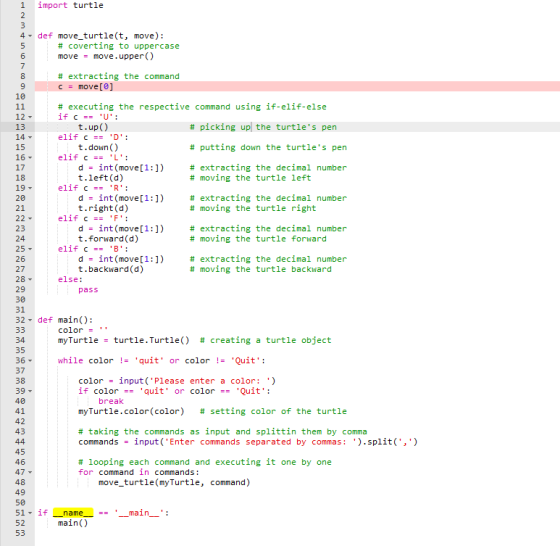This screenshot has width=560, height=546.
Task: Collapse the while loop fold arrow on line 36
Action: [x=30, y=361]
